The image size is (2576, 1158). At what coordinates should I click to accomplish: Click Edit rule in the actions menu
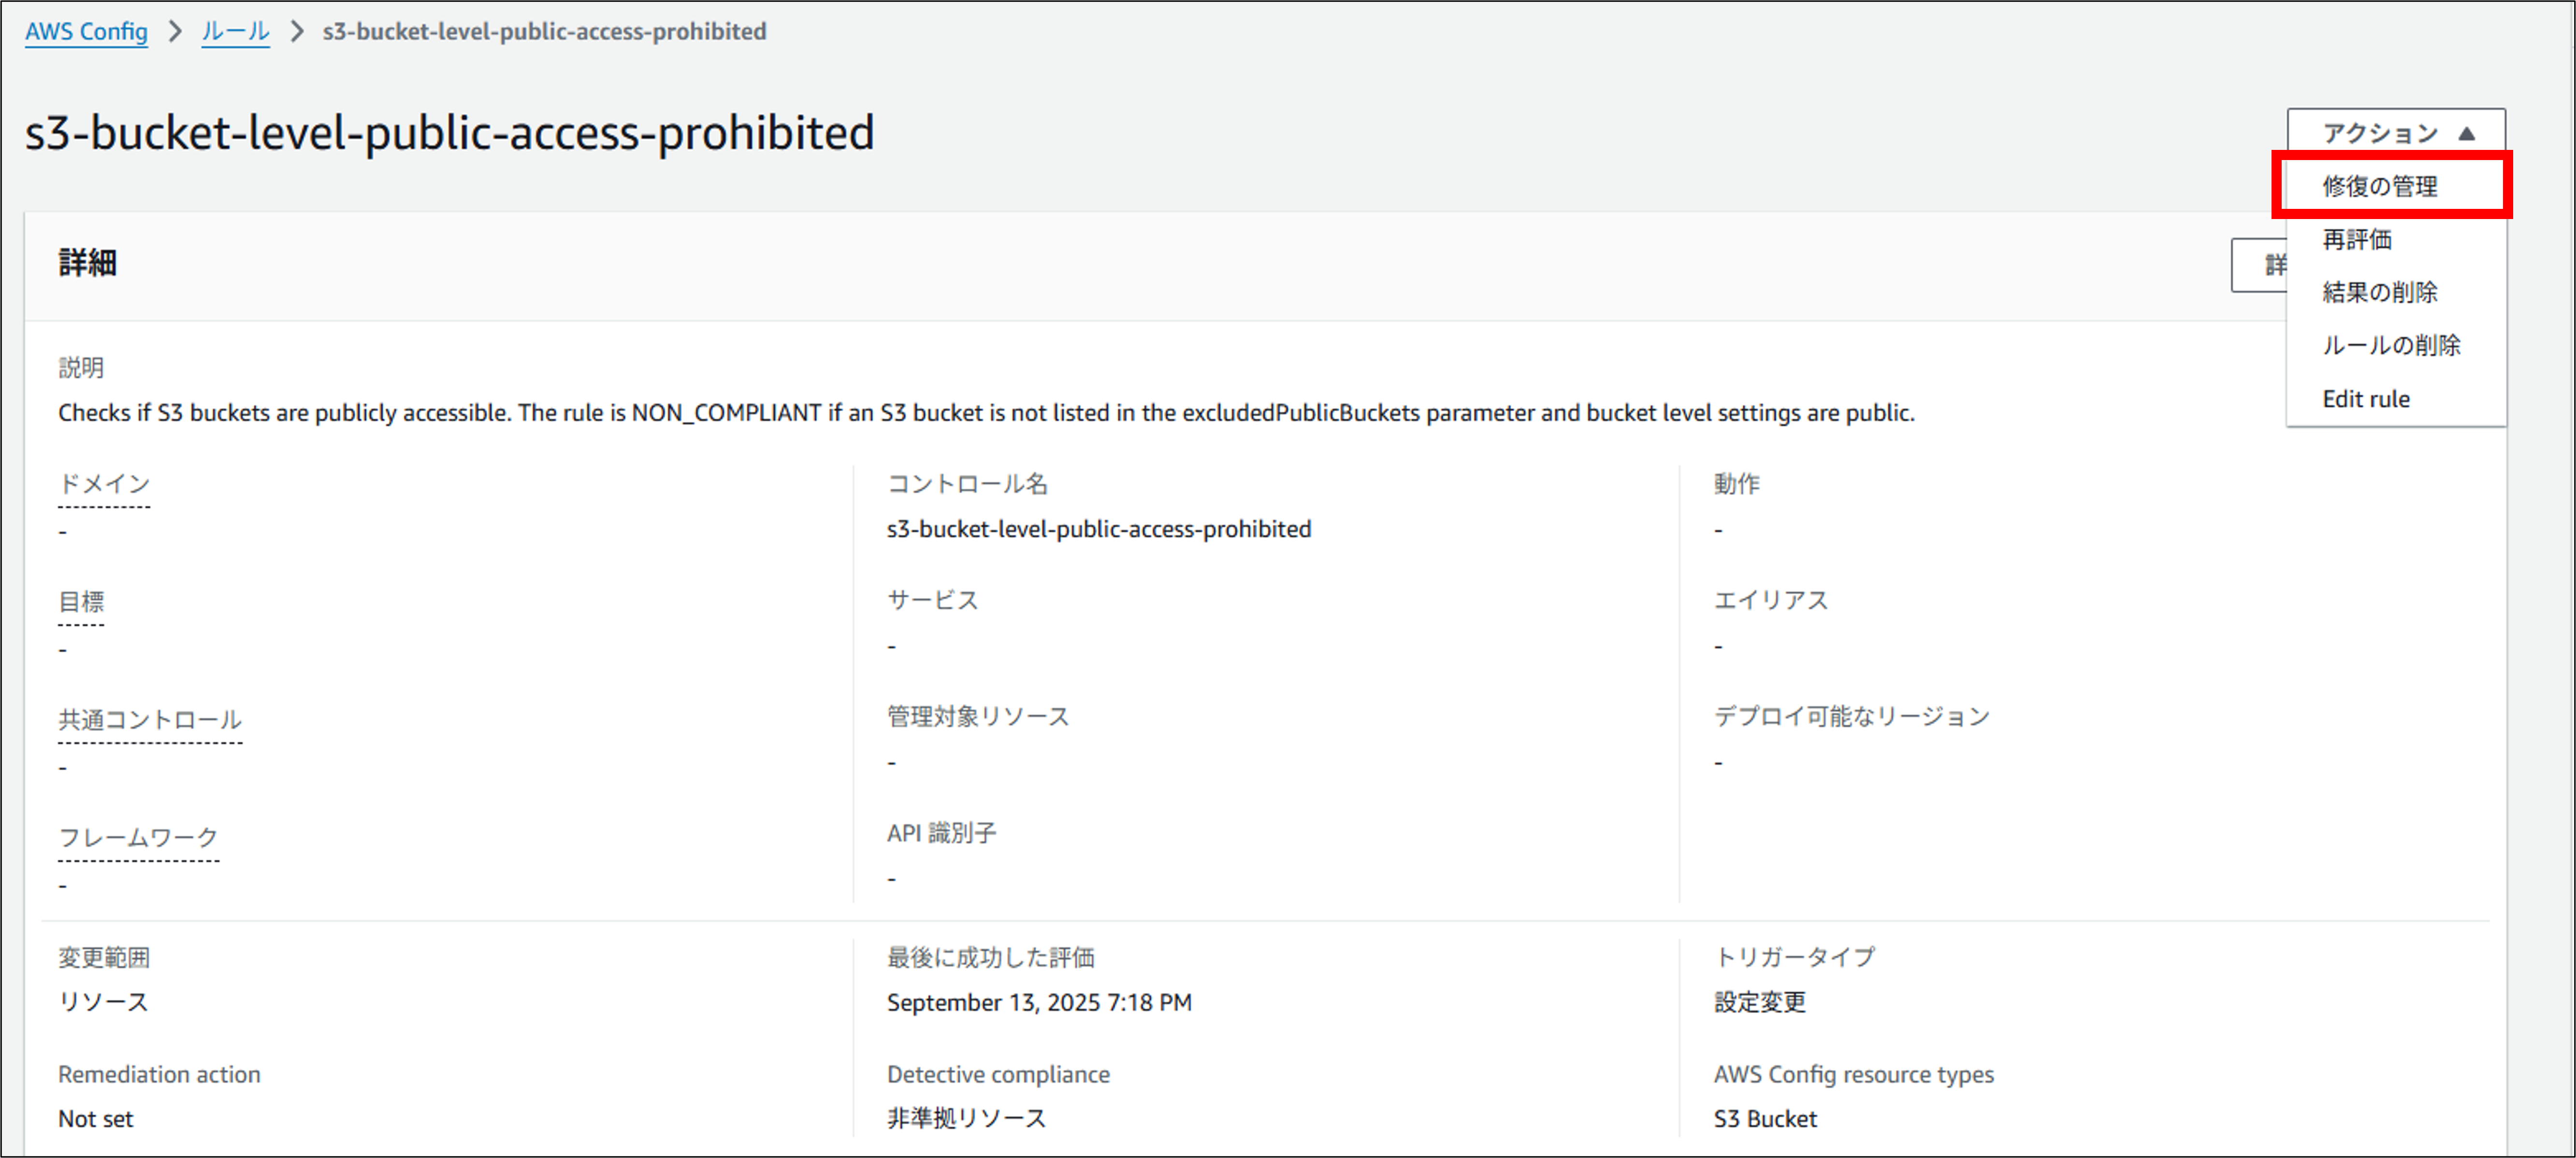pos(2365,399)
